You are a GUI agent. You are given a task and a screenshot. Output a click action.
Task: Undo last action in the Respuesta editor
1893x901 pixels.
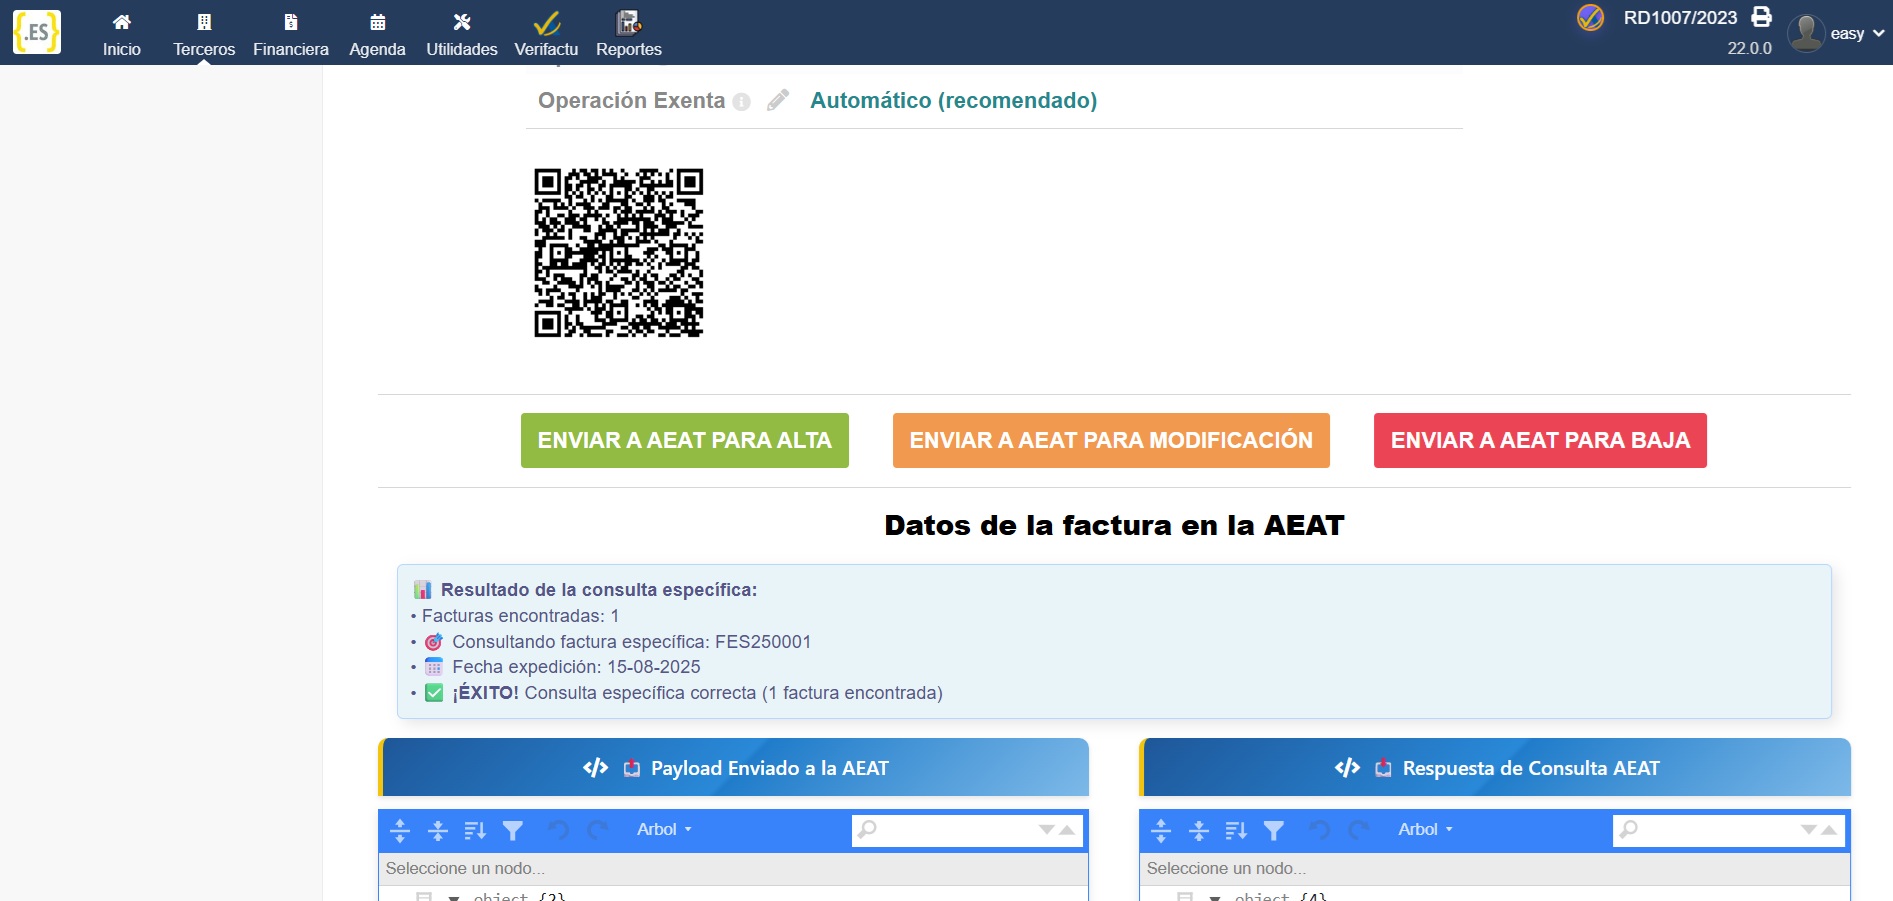click(x=1319, y=830)
